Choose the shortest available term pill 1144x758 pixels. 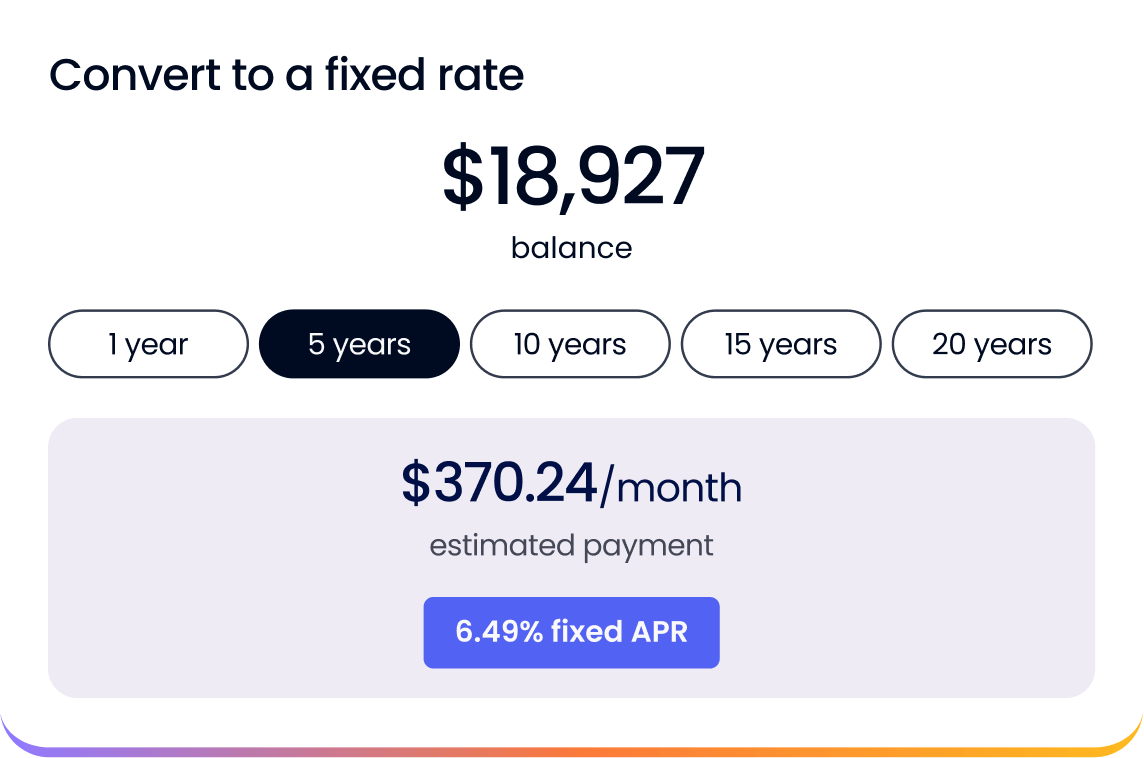coord(148,344)
